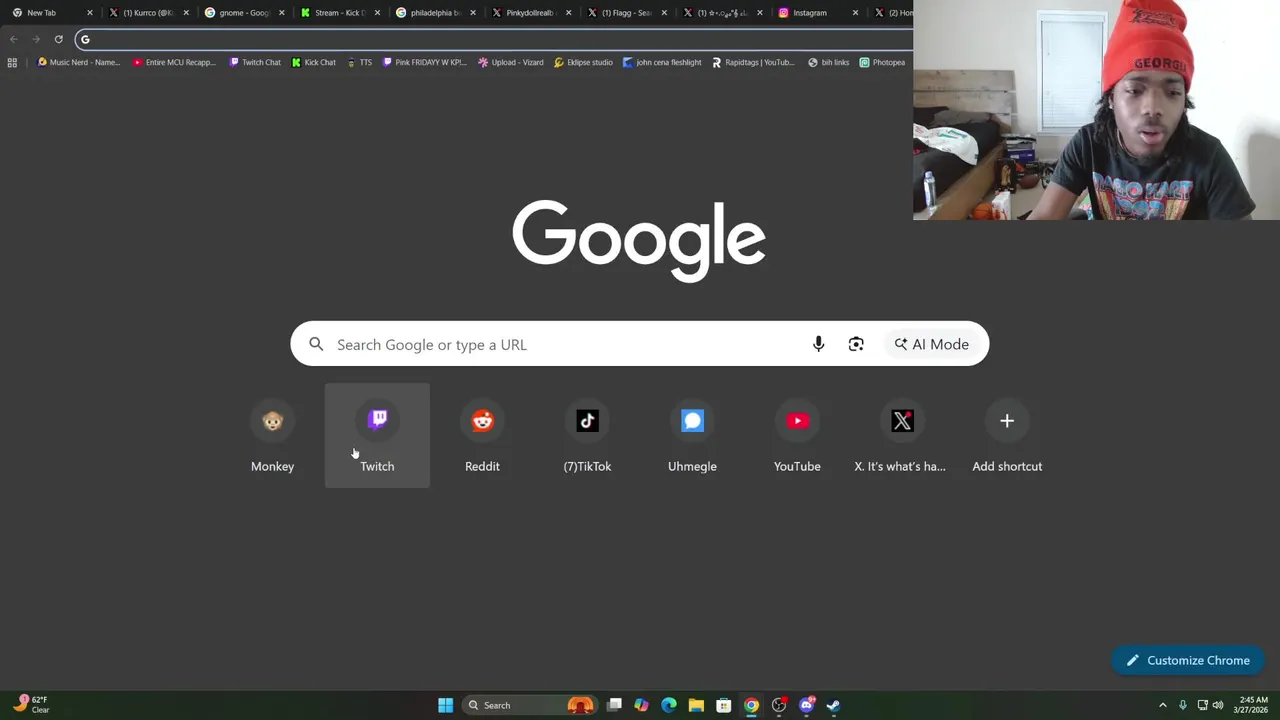Open the X shortcut tile

coord(902,436)
